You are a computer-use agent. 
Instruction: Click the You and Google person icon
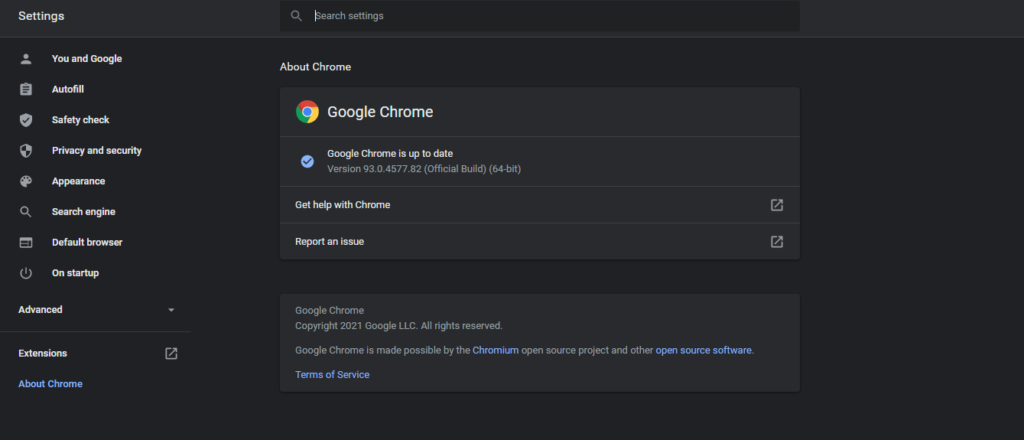tap(26, 59)
